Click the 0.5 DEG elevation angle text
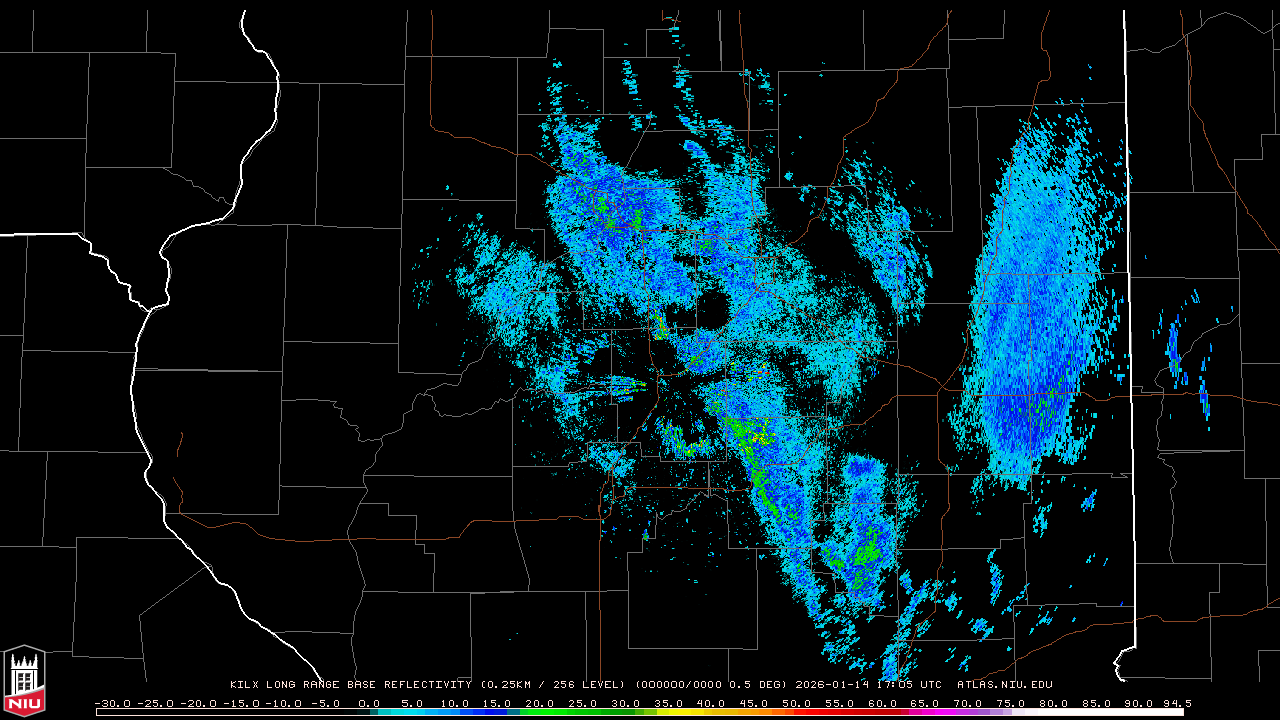Screen dimensions: 1280x720 click(760, 685)
